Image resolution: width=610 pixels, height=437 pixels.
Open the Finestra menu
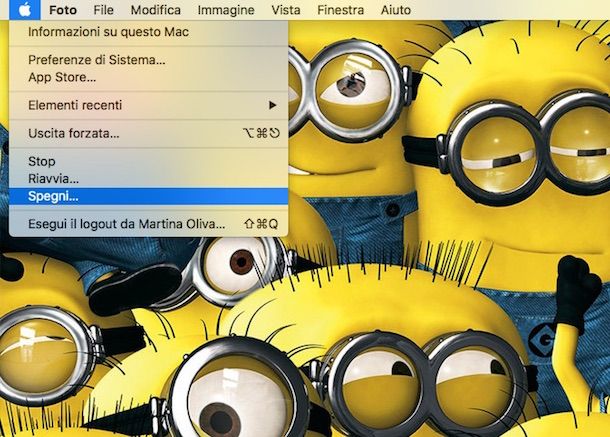[x=340, y=10]
